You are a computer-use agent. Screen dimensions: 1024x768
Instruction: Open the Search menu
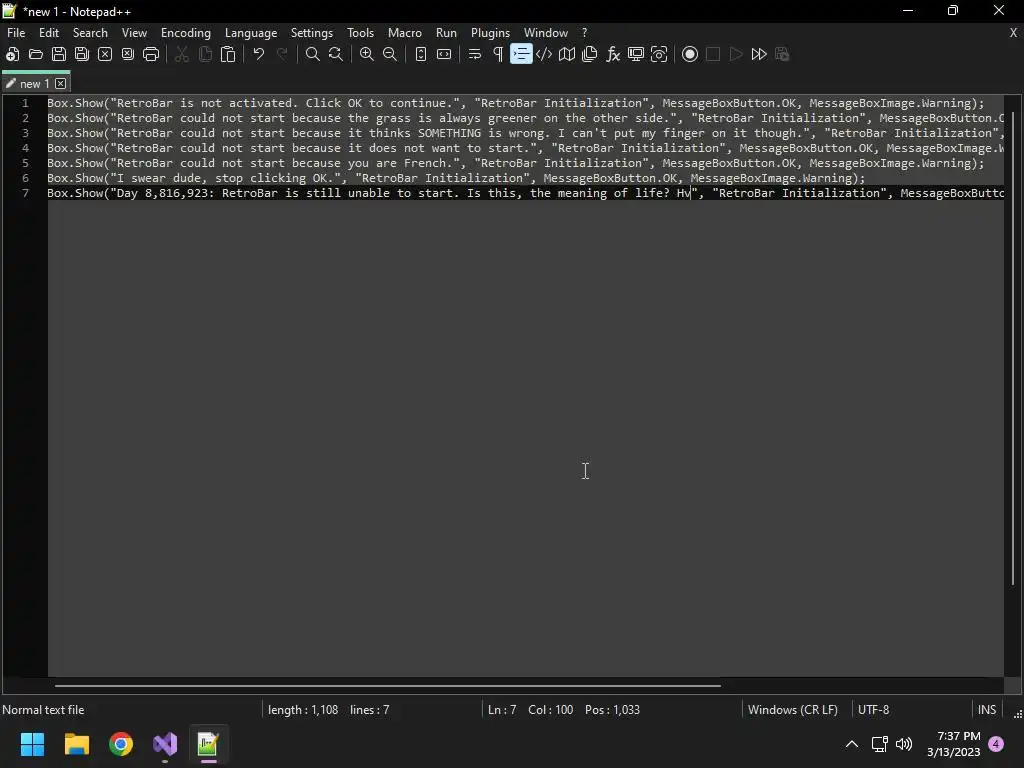[x=90, y=33]
